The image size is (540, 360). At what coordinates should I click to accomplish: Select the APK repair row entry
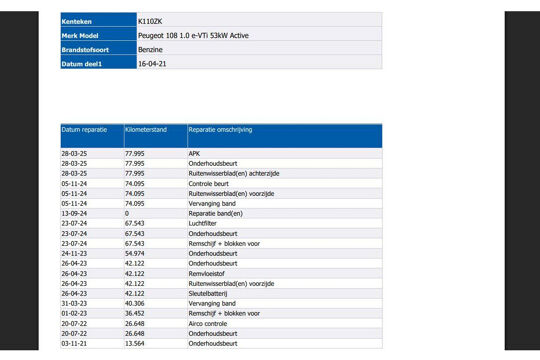[x=221, y=154]
